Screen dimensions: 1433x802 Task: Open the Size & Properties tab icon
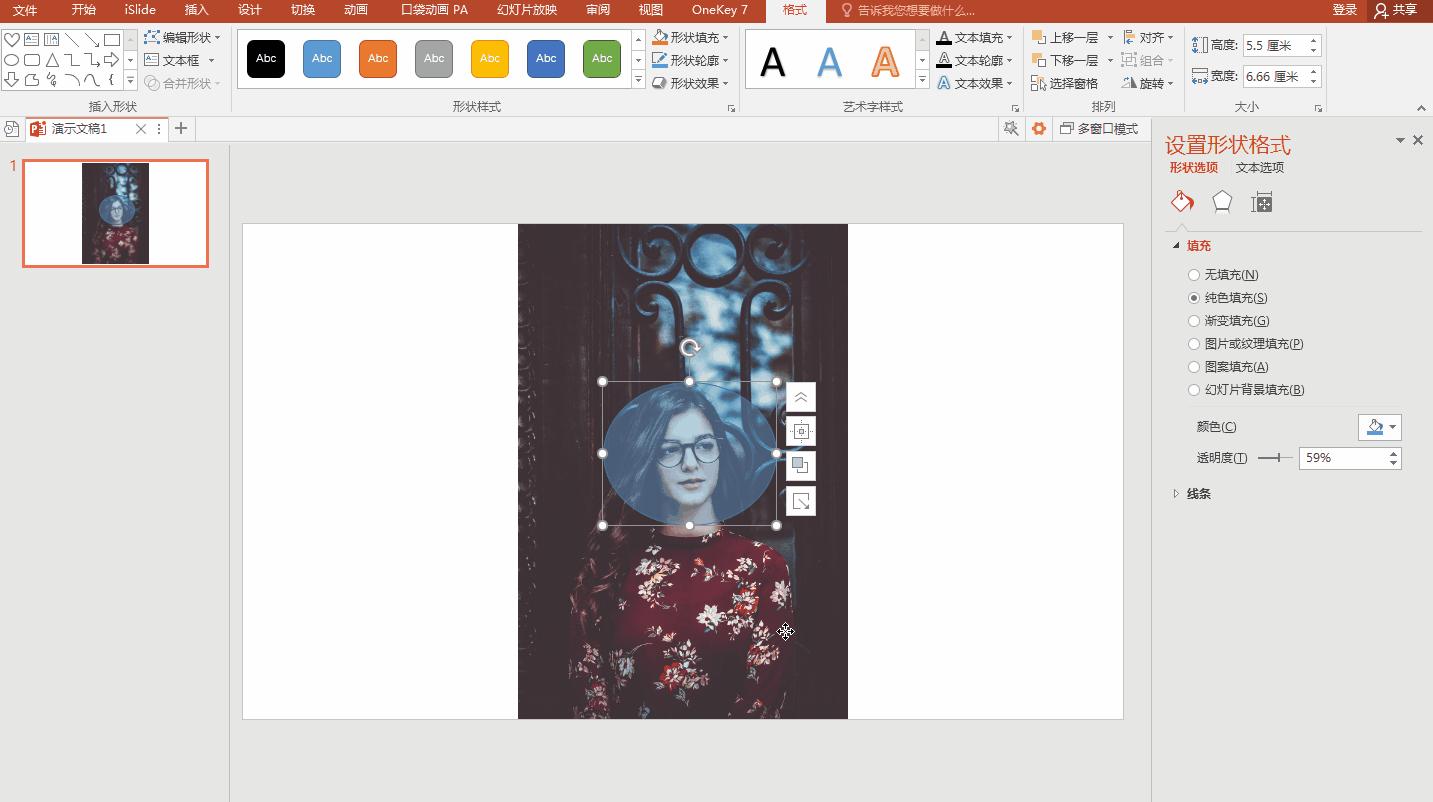(x=1262, y=202)
